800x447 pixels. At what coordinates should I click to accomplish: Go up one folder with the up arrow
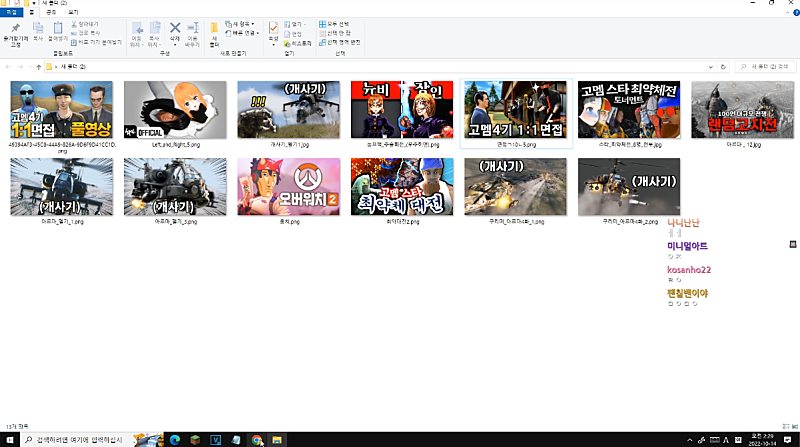(38, 66)
